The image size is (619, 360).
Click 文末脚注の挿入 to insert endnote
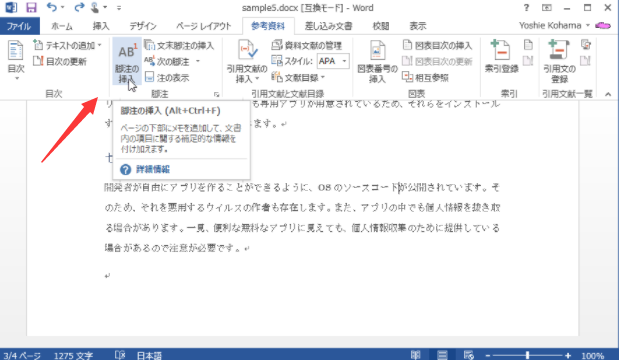click(179, 45)
